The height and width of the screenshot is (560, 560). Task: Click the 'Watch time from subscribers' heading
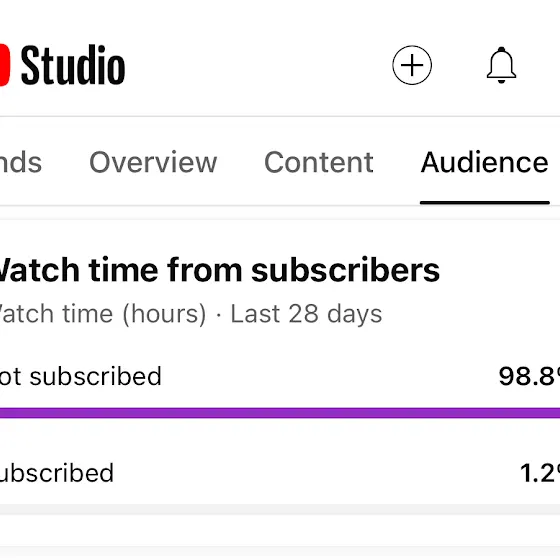point(219,270)
